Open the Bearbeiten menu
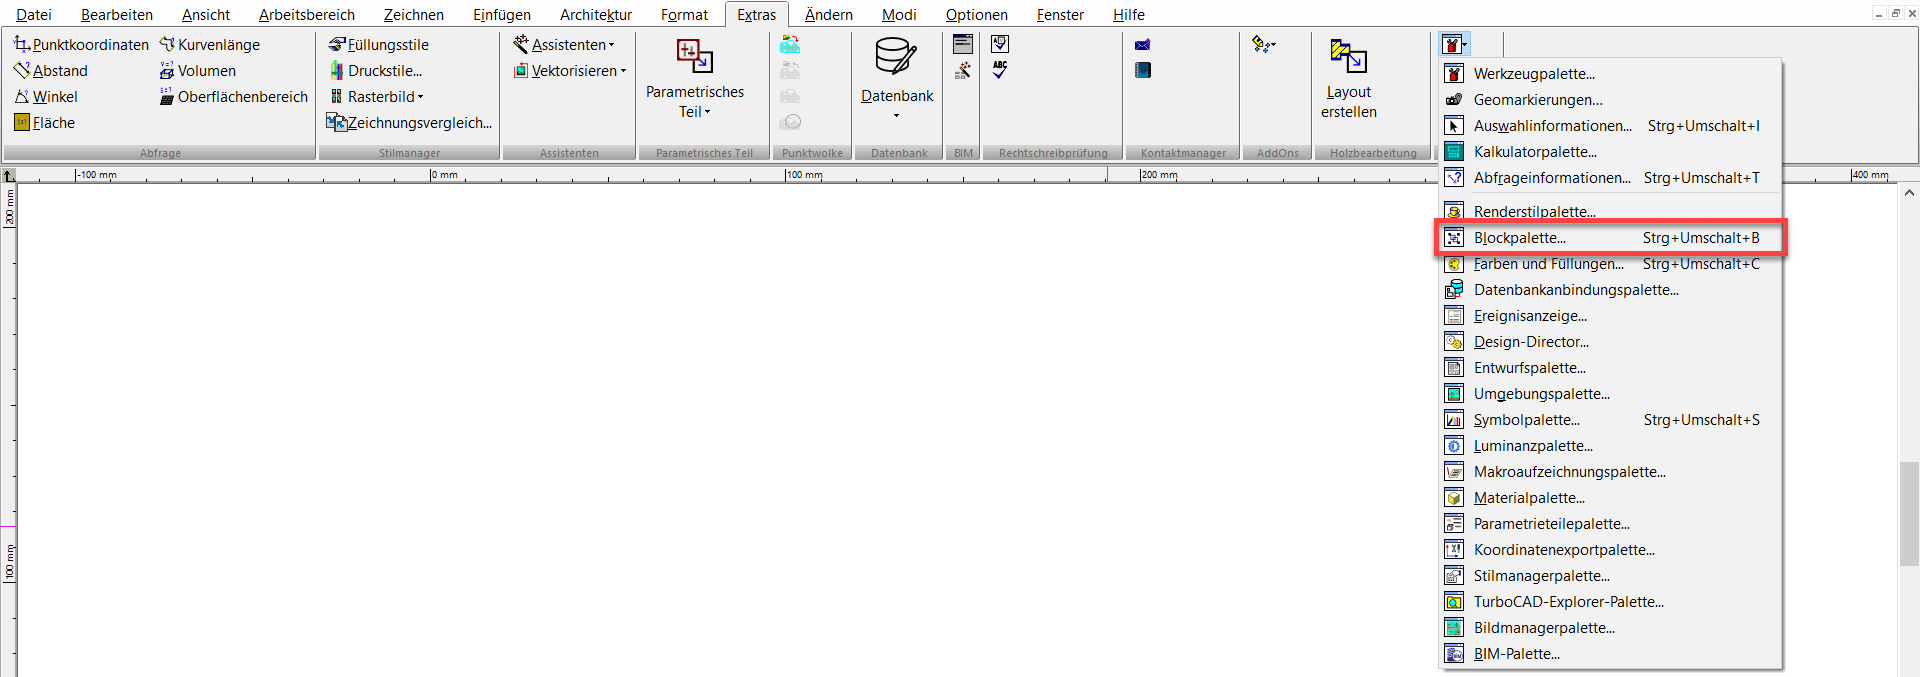 (117, 15)
